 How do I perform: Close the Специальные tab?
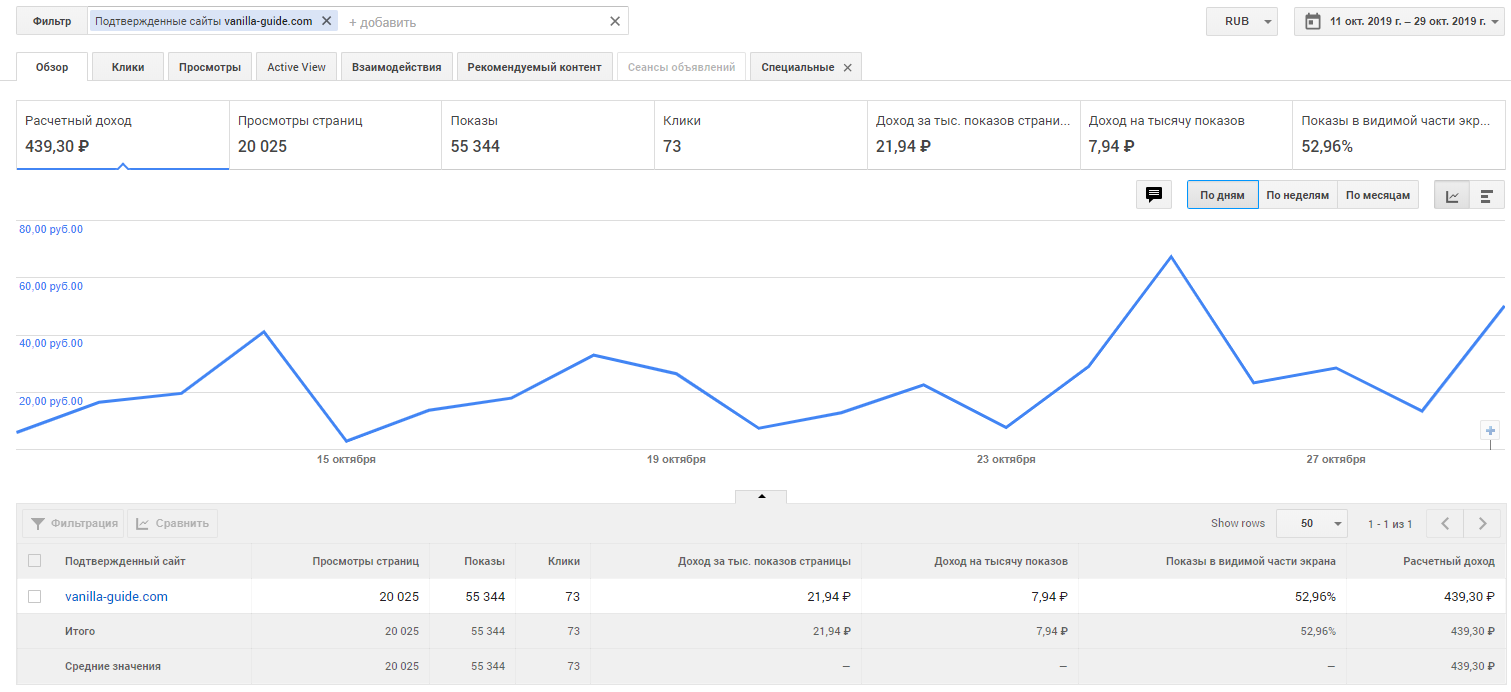pos(847,67)
